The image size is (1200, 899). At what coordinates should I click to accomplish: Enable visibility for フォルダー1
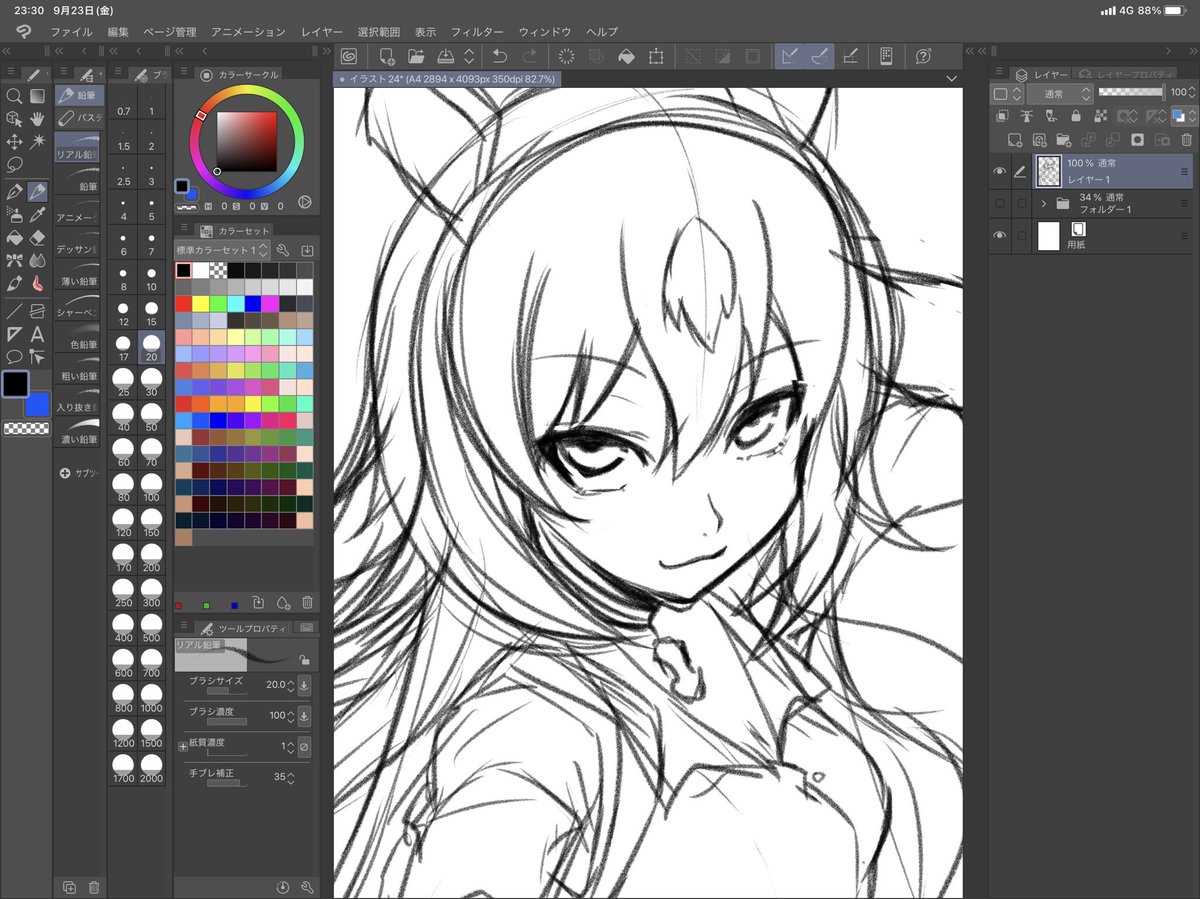coord(1000,203)
